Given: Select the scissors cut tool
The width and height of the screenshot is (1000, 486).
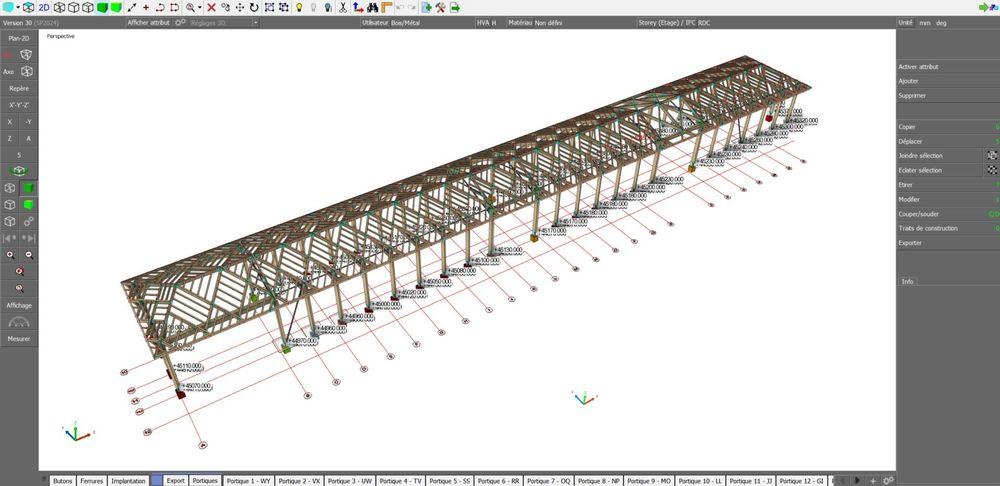Looking at the screenshot, I should 343,7.
